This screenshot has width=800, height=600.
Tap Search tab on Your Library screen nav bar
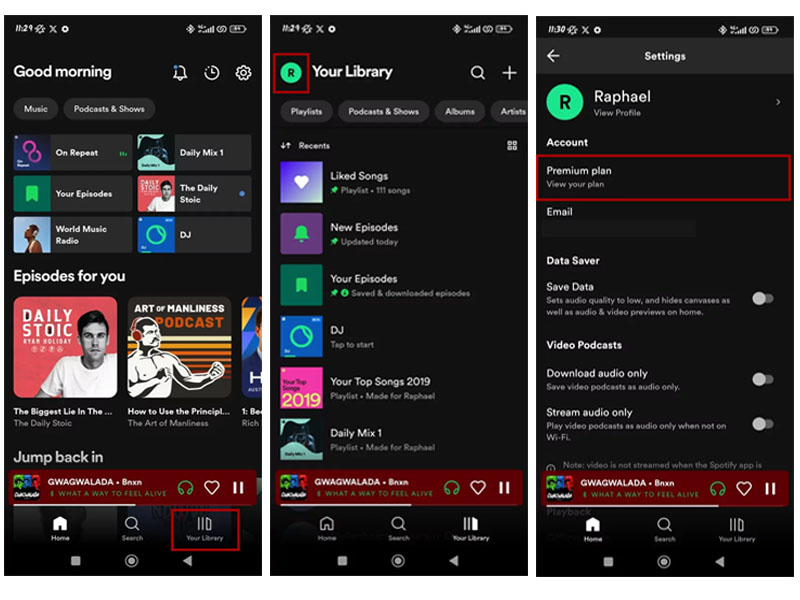[x=398, y=529]
